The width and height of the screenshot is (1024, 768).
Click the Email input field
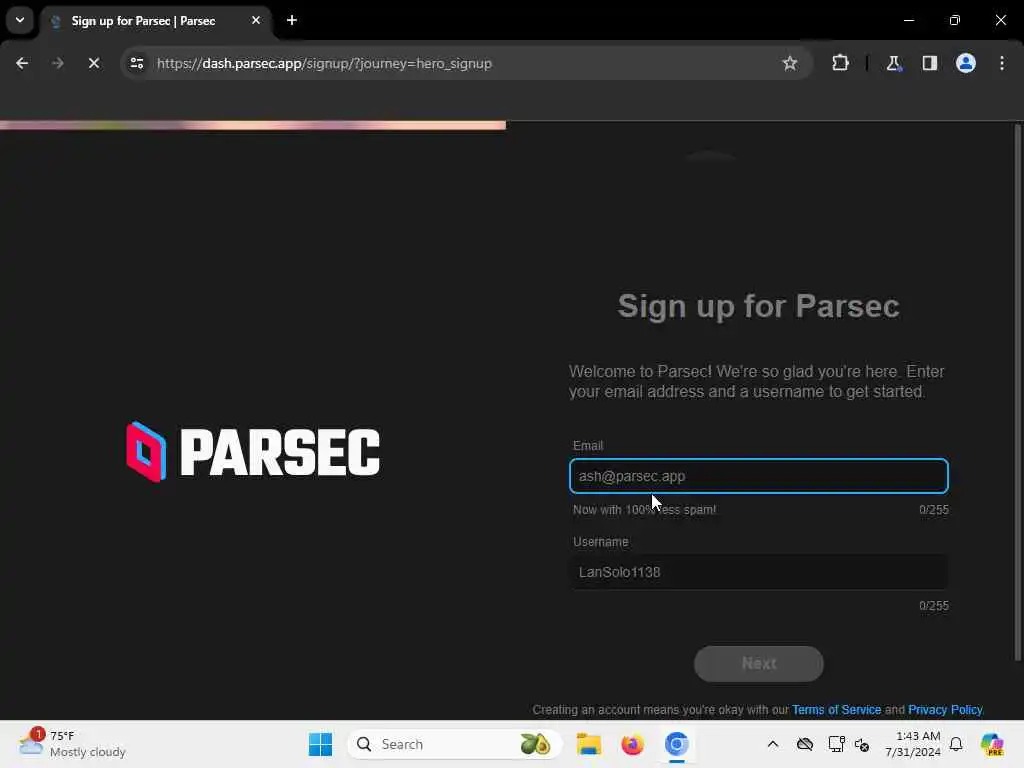click(758, 476)
